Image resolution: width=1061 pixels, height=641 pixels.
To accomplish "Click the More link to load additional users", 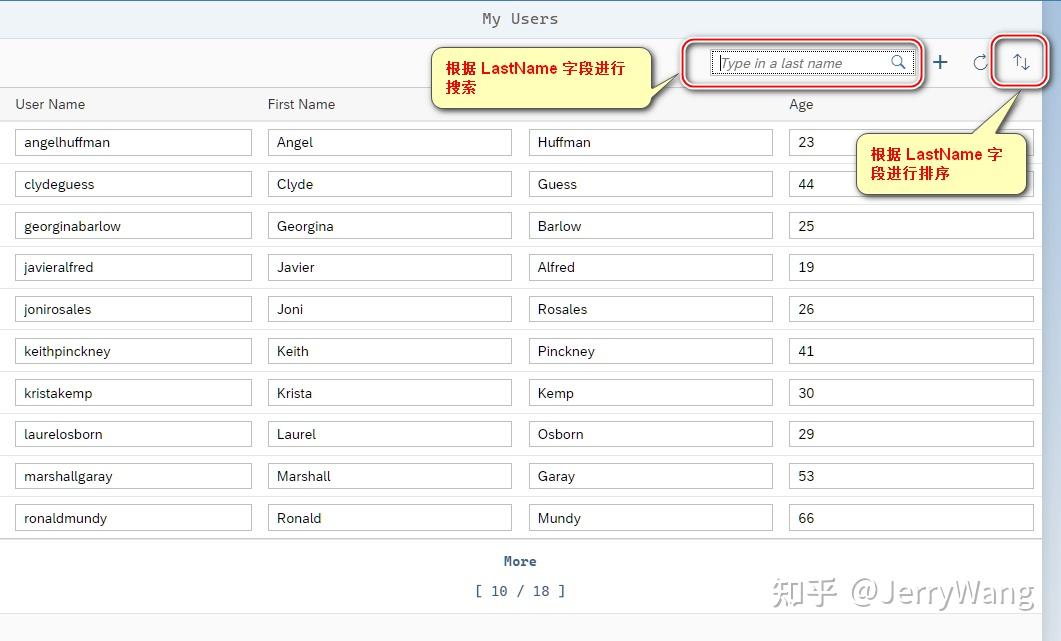I will [x=520, y=561].
